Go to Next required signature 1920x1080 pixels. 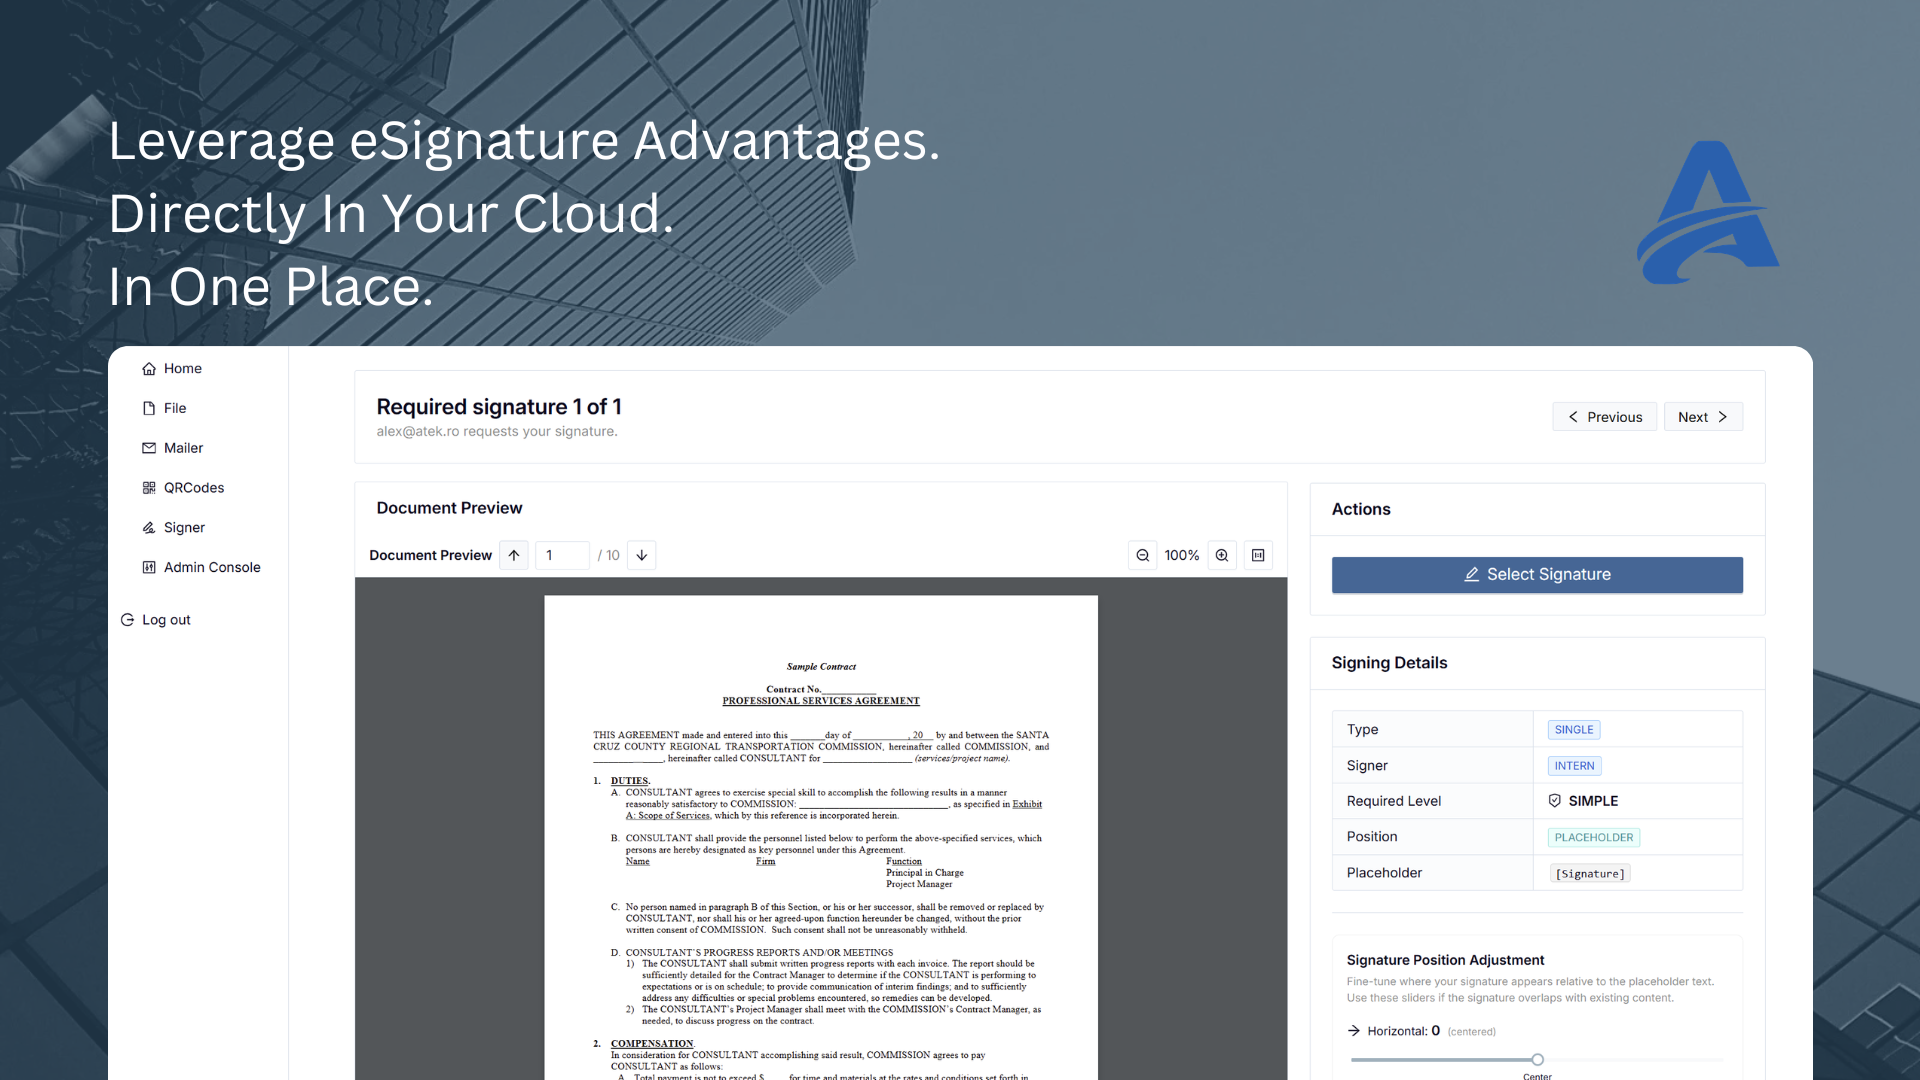click(x=1702, y=417)
